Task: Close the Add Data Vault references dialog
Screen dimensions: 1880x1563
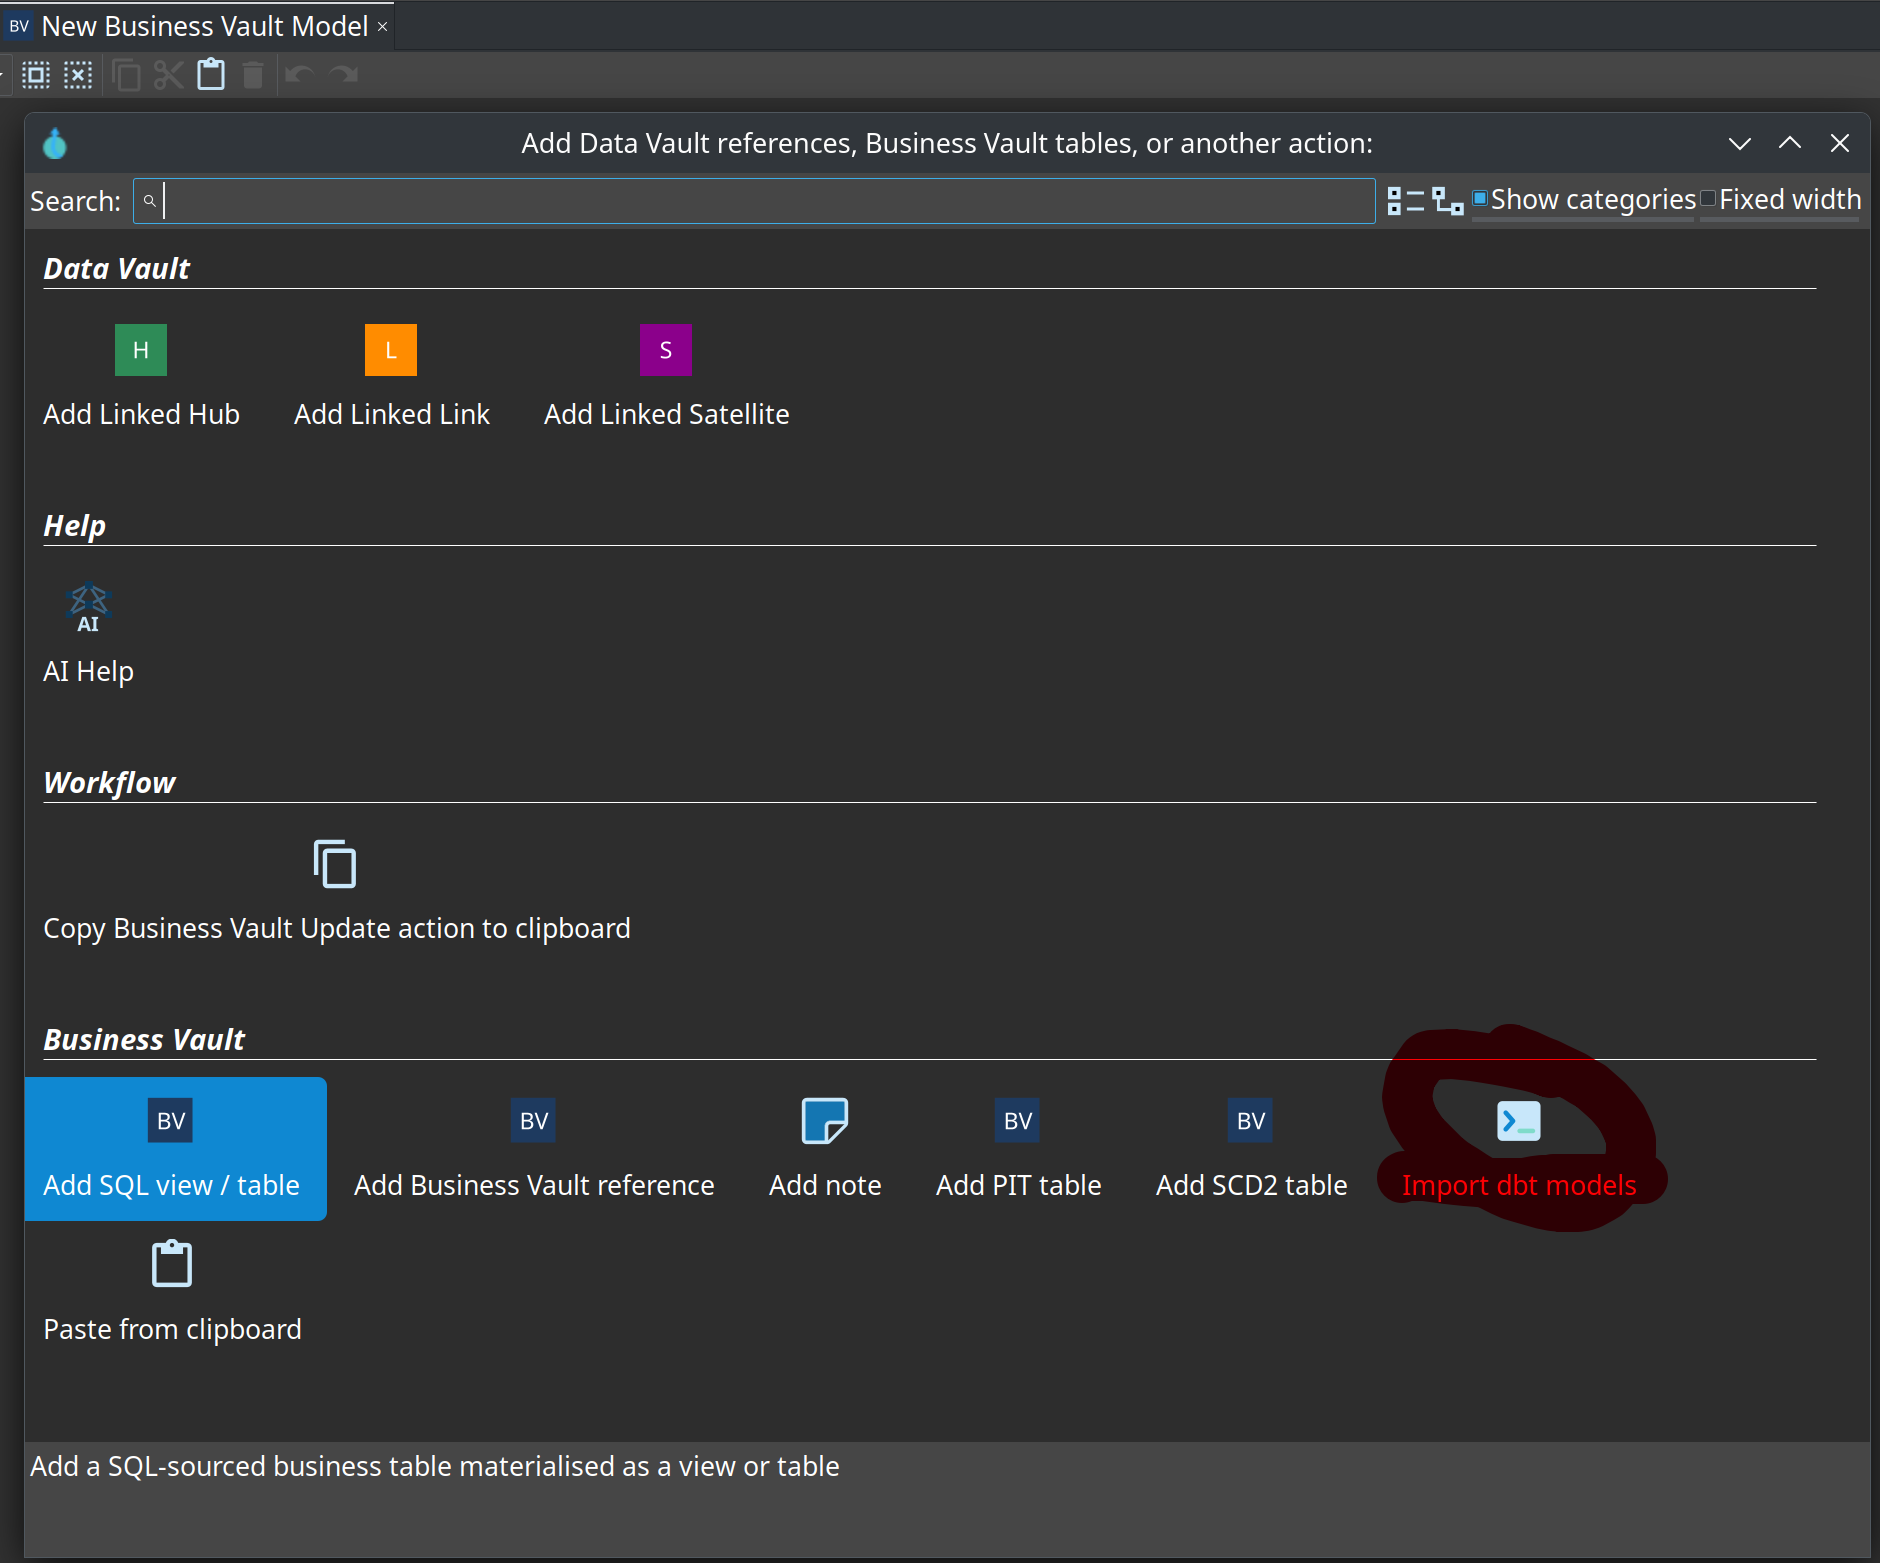Action: (1840, 143)
